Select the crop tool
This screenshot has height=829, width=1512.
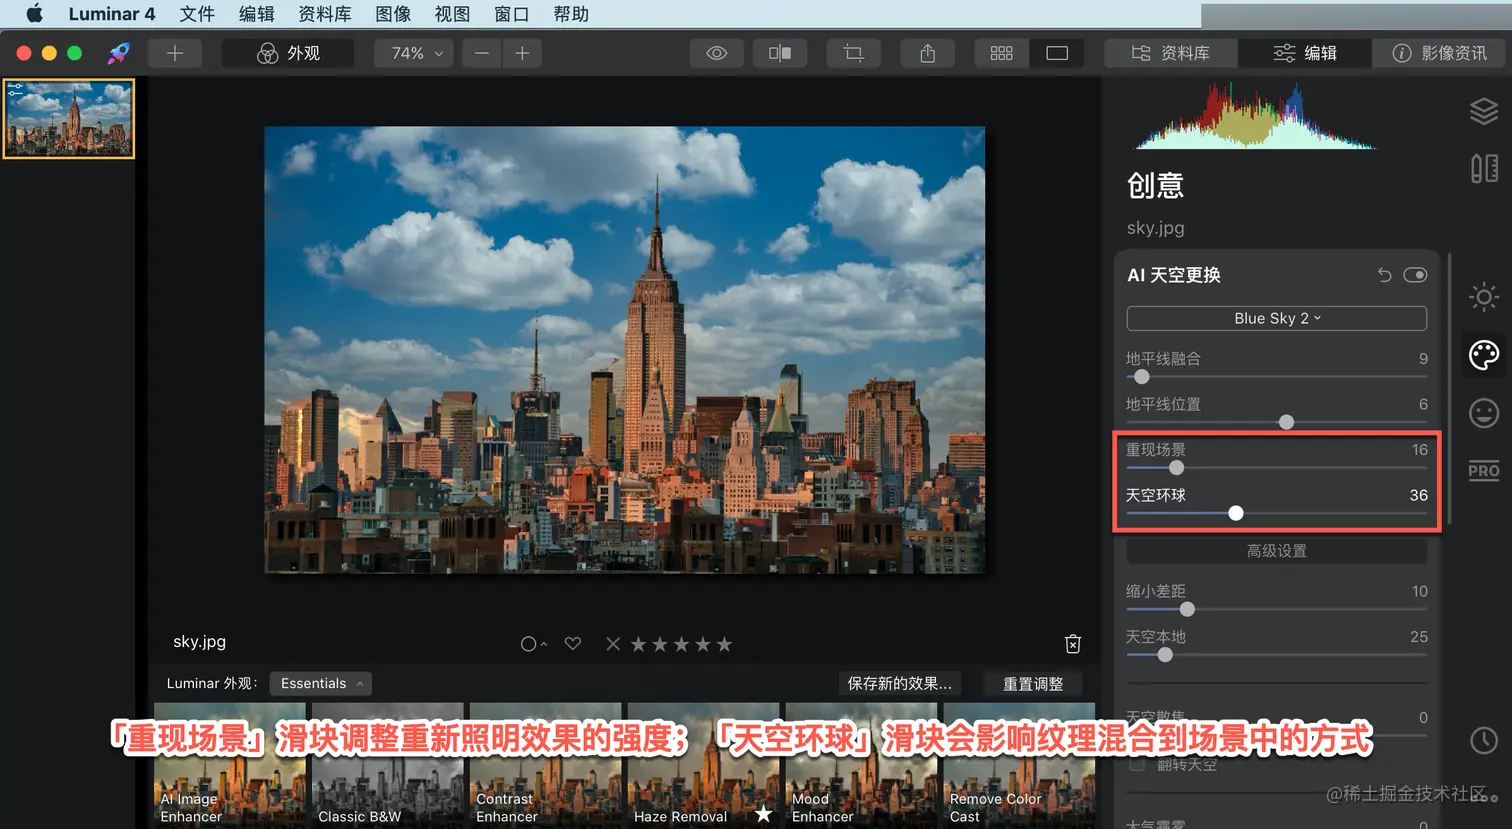click(853, 53)
